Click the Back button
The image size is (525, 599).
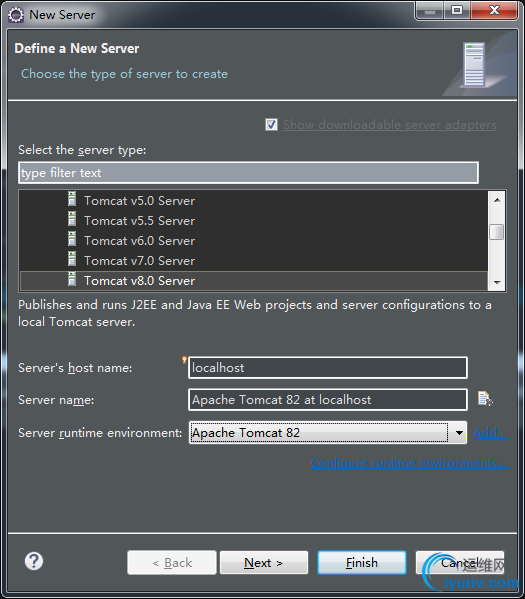tap(172, 562)
